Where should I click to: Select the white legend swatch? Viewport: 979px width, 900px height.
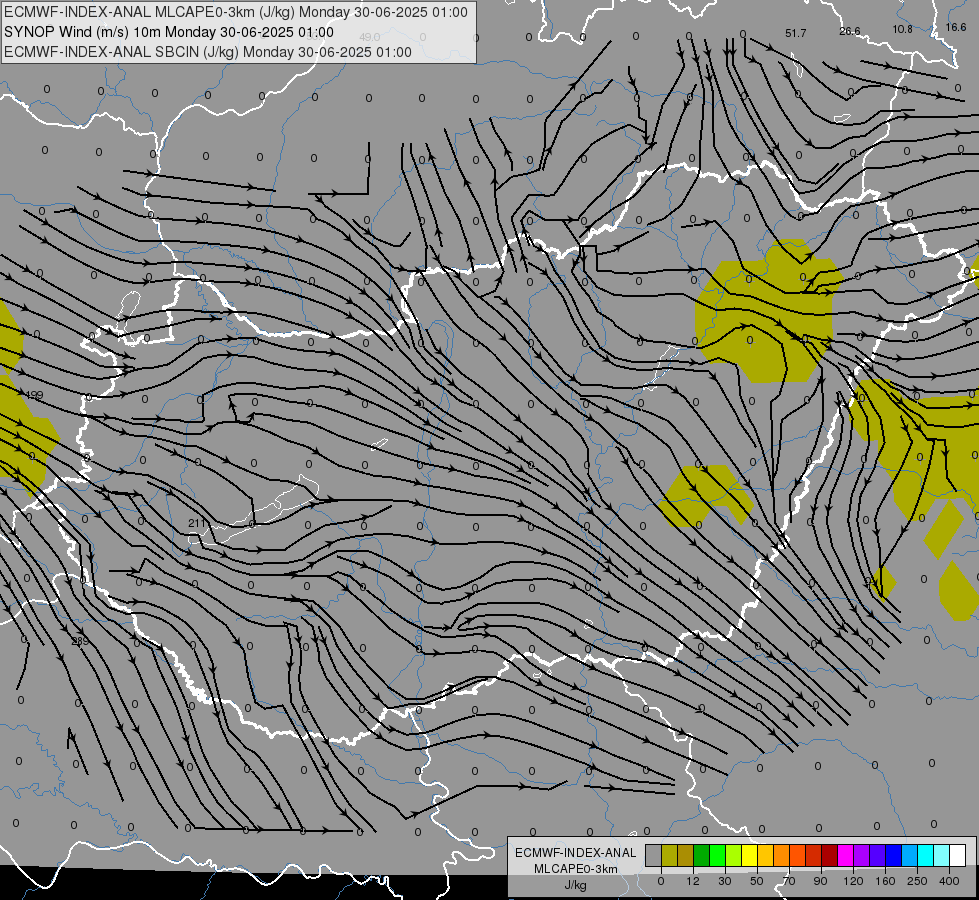957,855
